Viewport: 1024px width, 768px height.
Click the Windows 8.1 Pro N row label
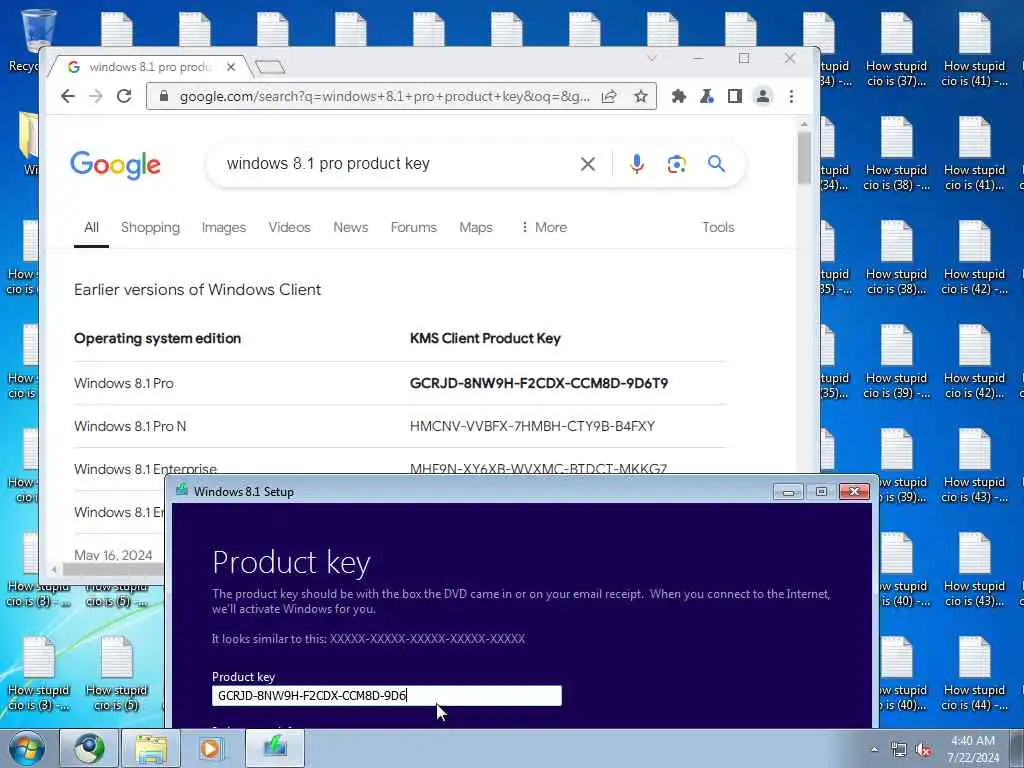point(130,426)
